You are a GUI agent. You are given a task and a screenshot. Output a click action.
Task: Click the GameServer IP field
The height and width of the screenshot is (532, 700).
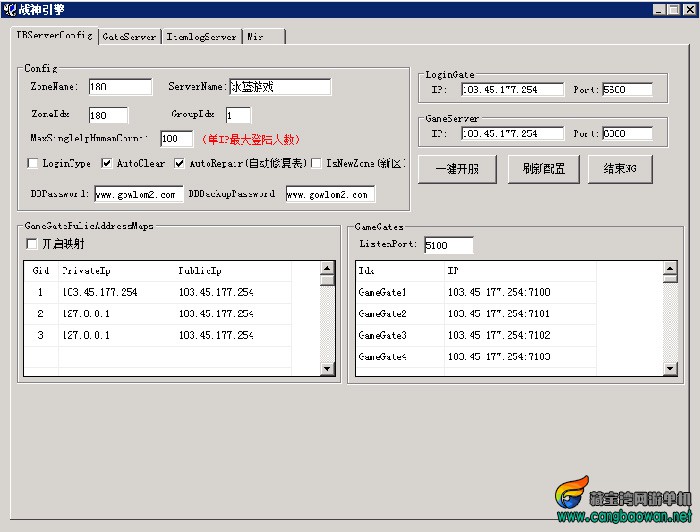pos(512,133)
